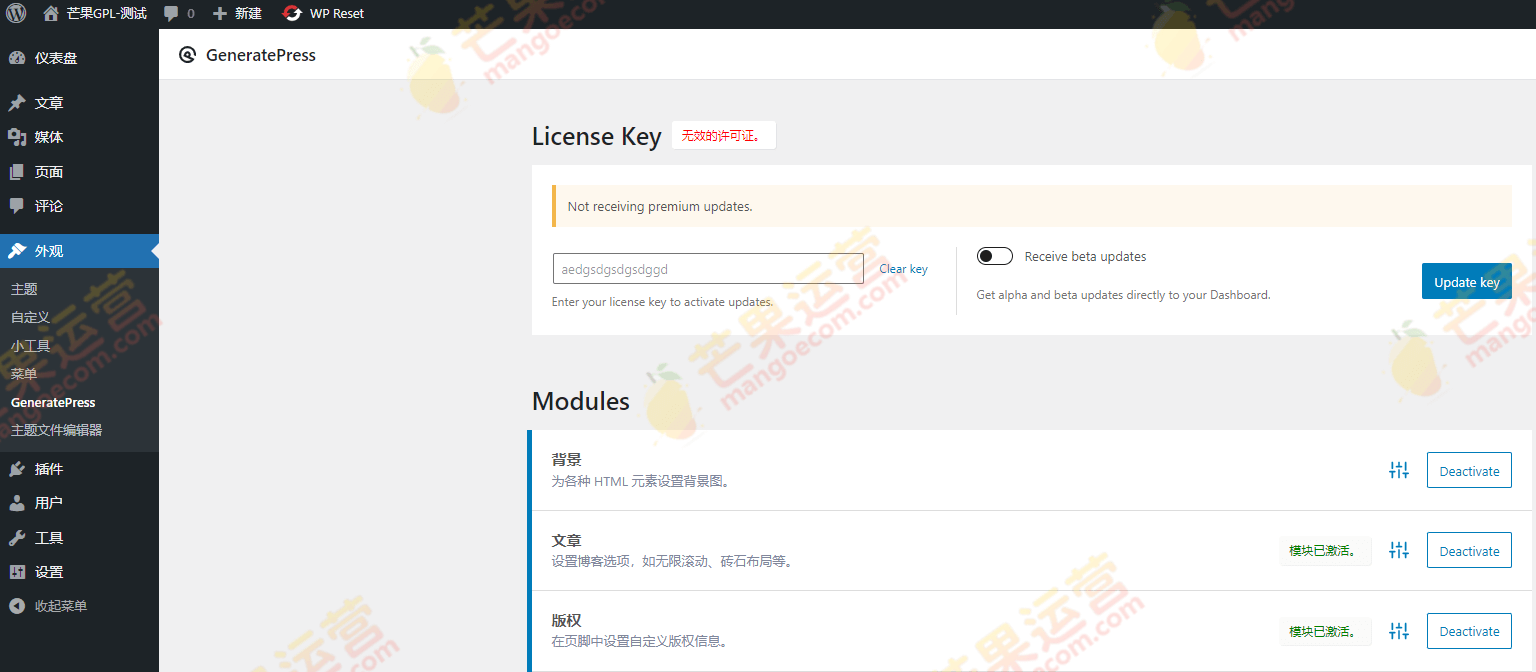Image resolution: width=1536 pixels, height=672 pixels.
Task: Open settings sliders for the 背景 module
Action: 1398,470
